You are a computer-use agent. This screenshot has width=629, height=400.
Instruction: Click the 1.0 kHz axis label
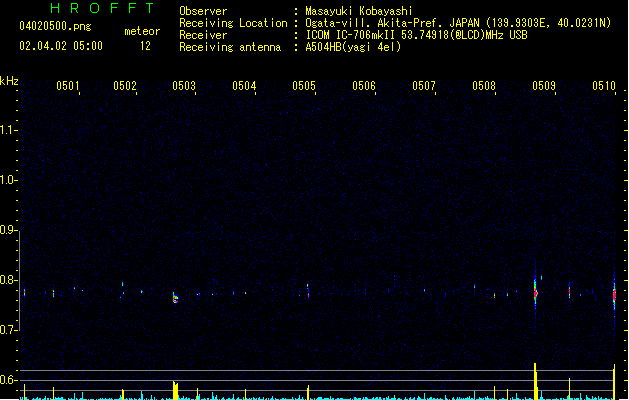click(x=8, y=180)
